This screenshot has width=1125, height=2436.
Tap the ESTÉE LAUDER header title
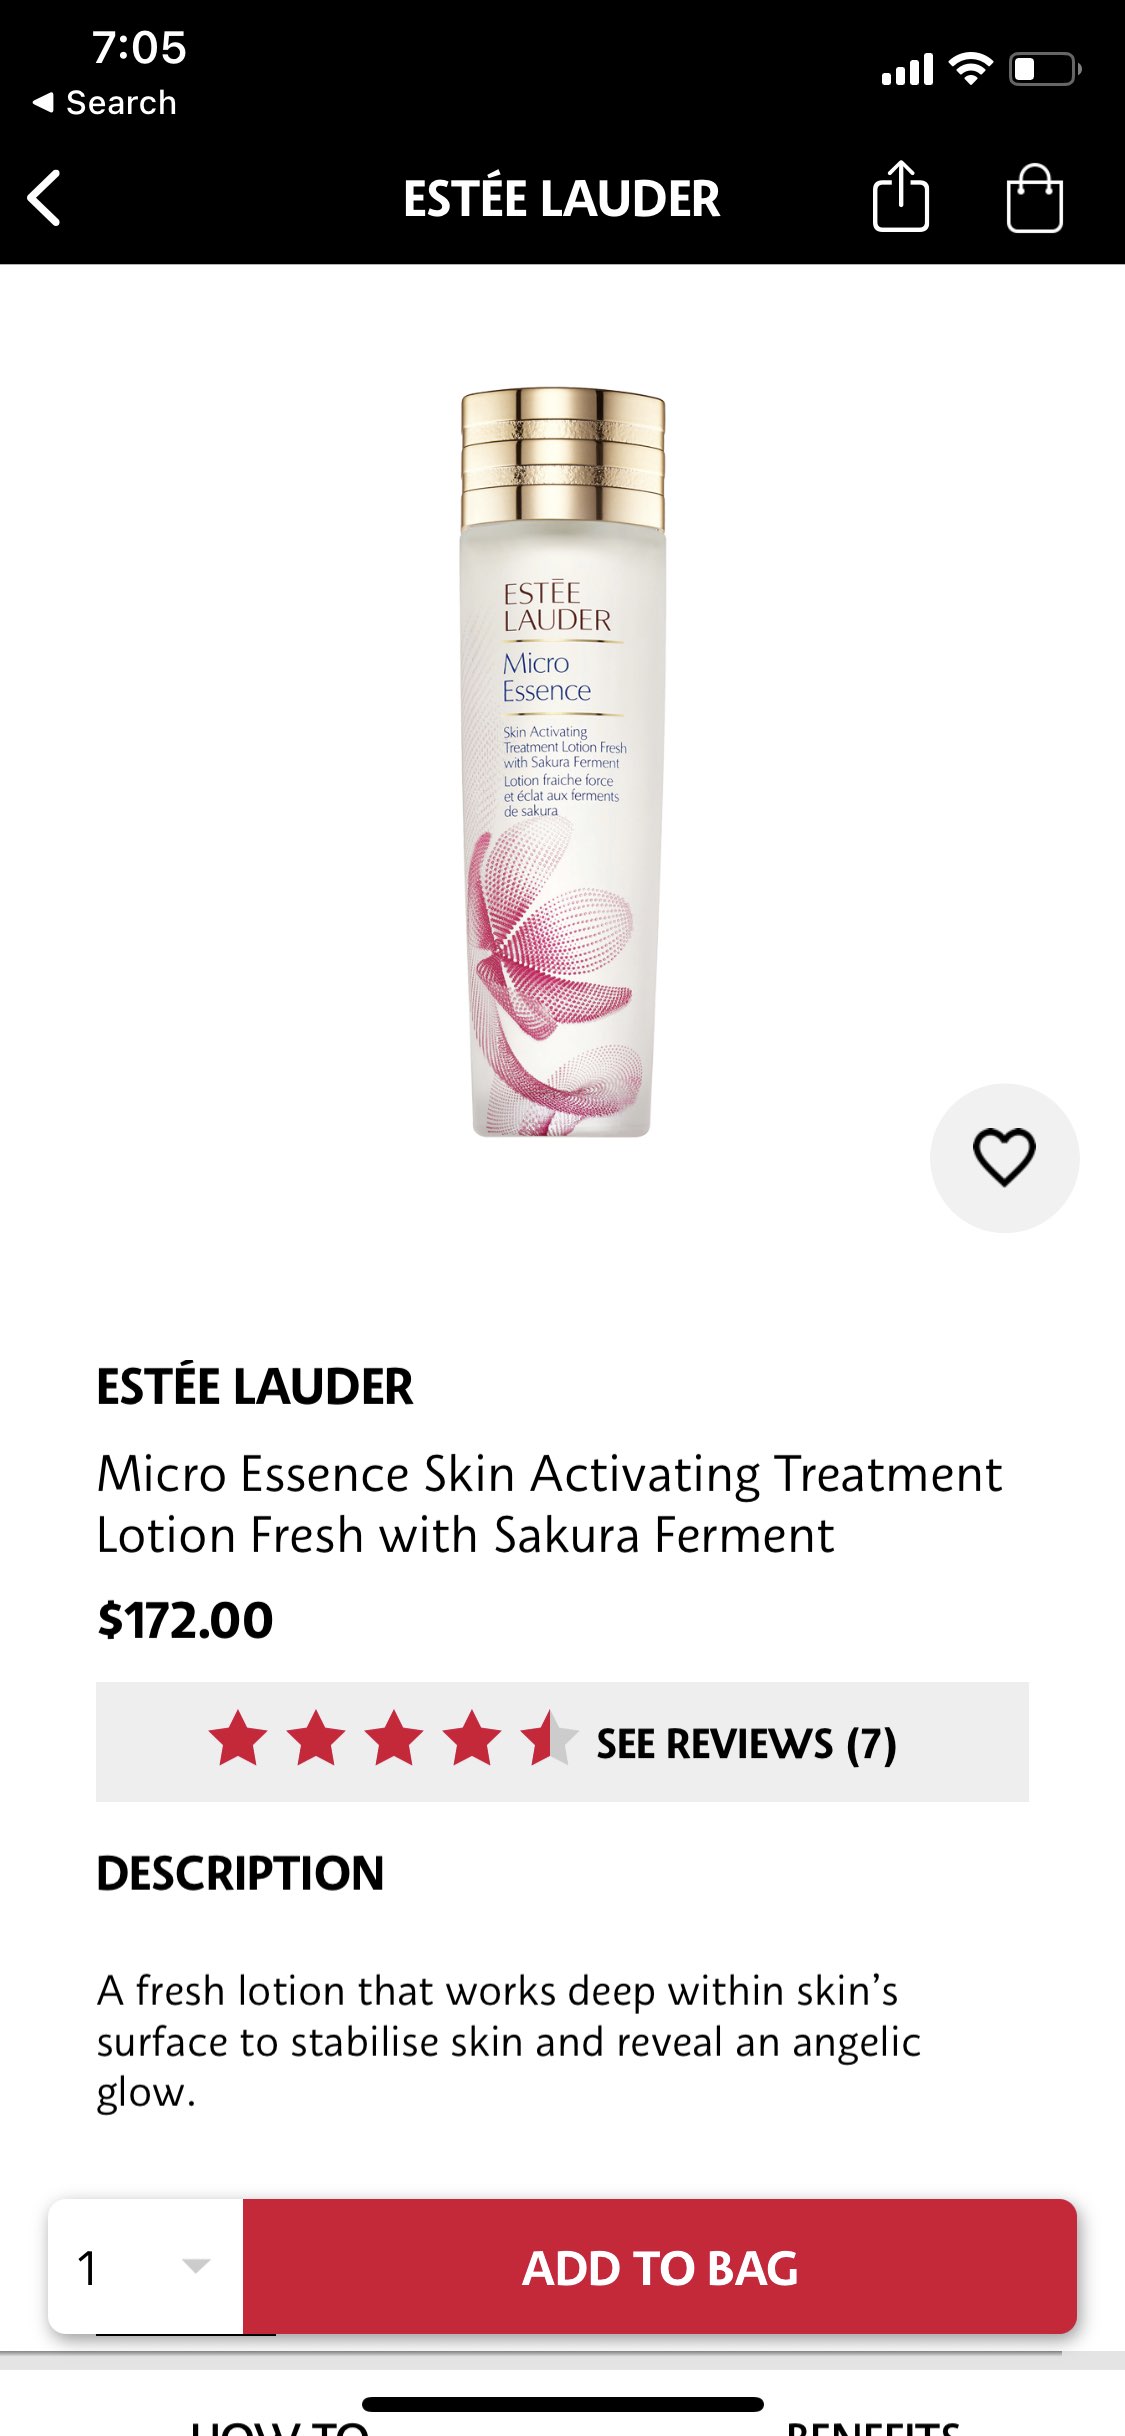[561, 198]
